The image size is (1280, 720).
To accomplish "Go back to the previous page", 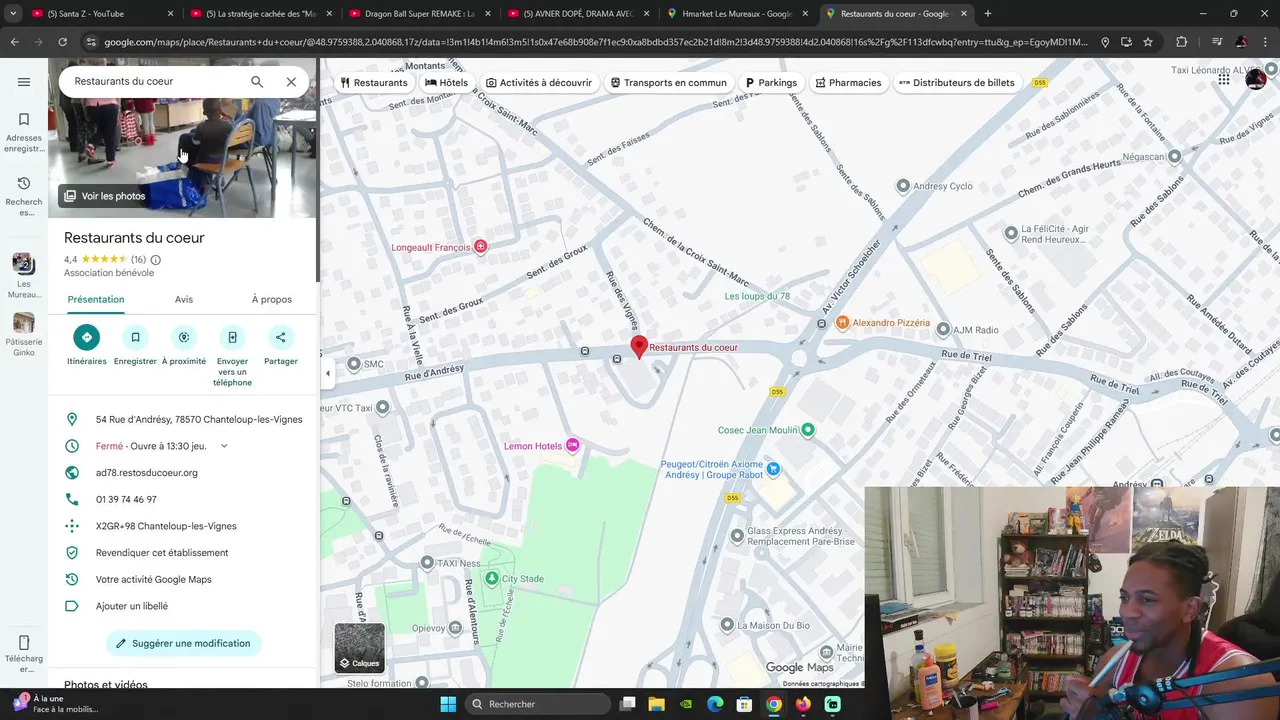I will tap(15, 42).
